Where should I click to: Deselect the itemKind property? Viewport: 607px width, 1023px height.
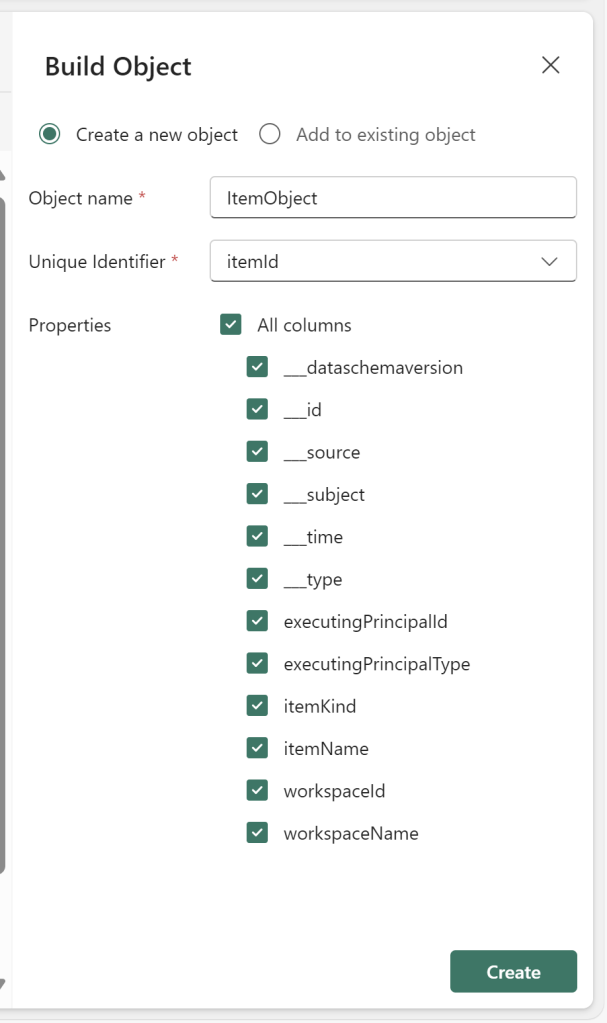(257, 706)
